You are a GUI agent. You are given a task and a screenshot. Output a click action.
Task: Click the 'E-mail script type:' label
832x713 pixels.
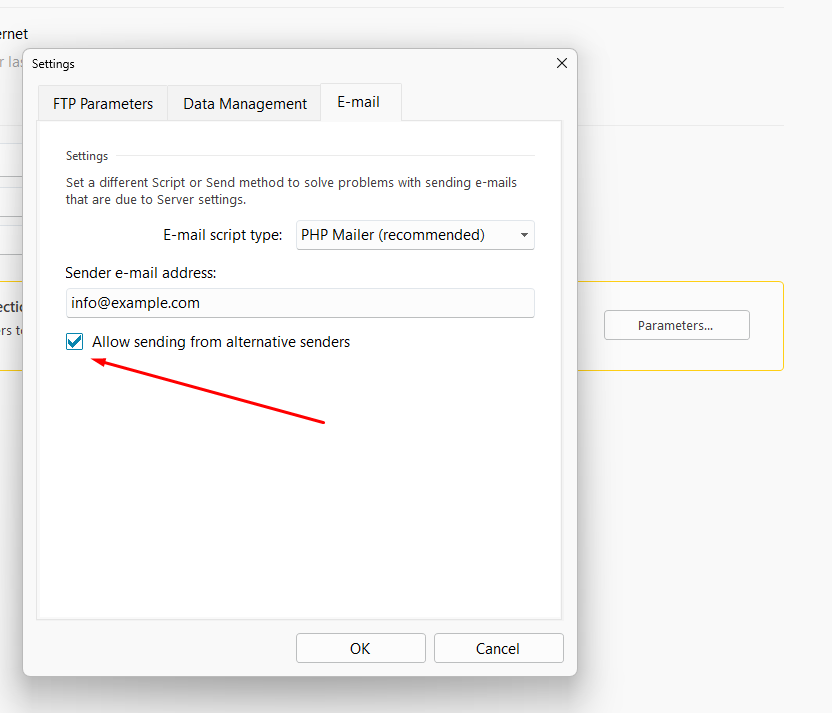point(223,235)
